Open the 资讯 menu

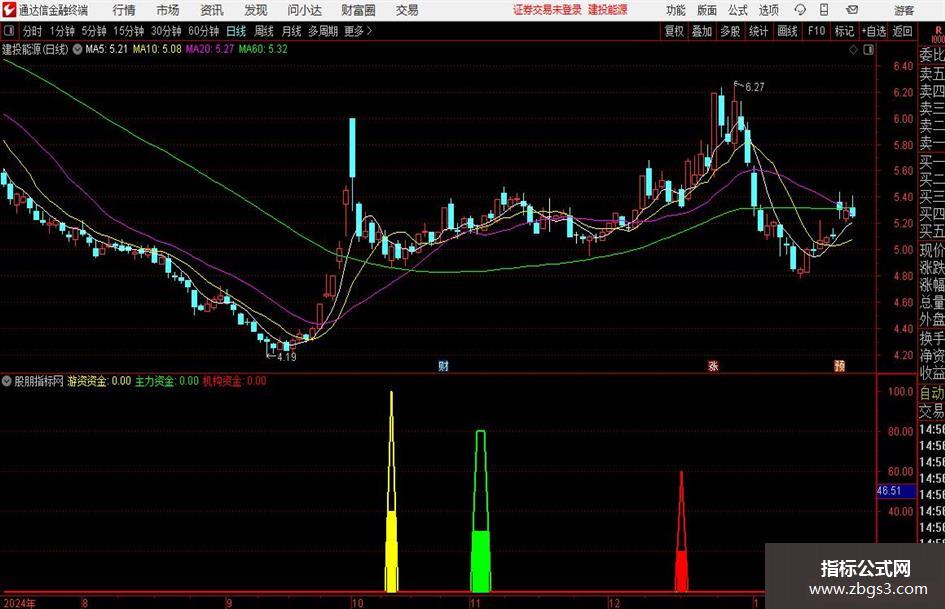click(x=212, y=10)
